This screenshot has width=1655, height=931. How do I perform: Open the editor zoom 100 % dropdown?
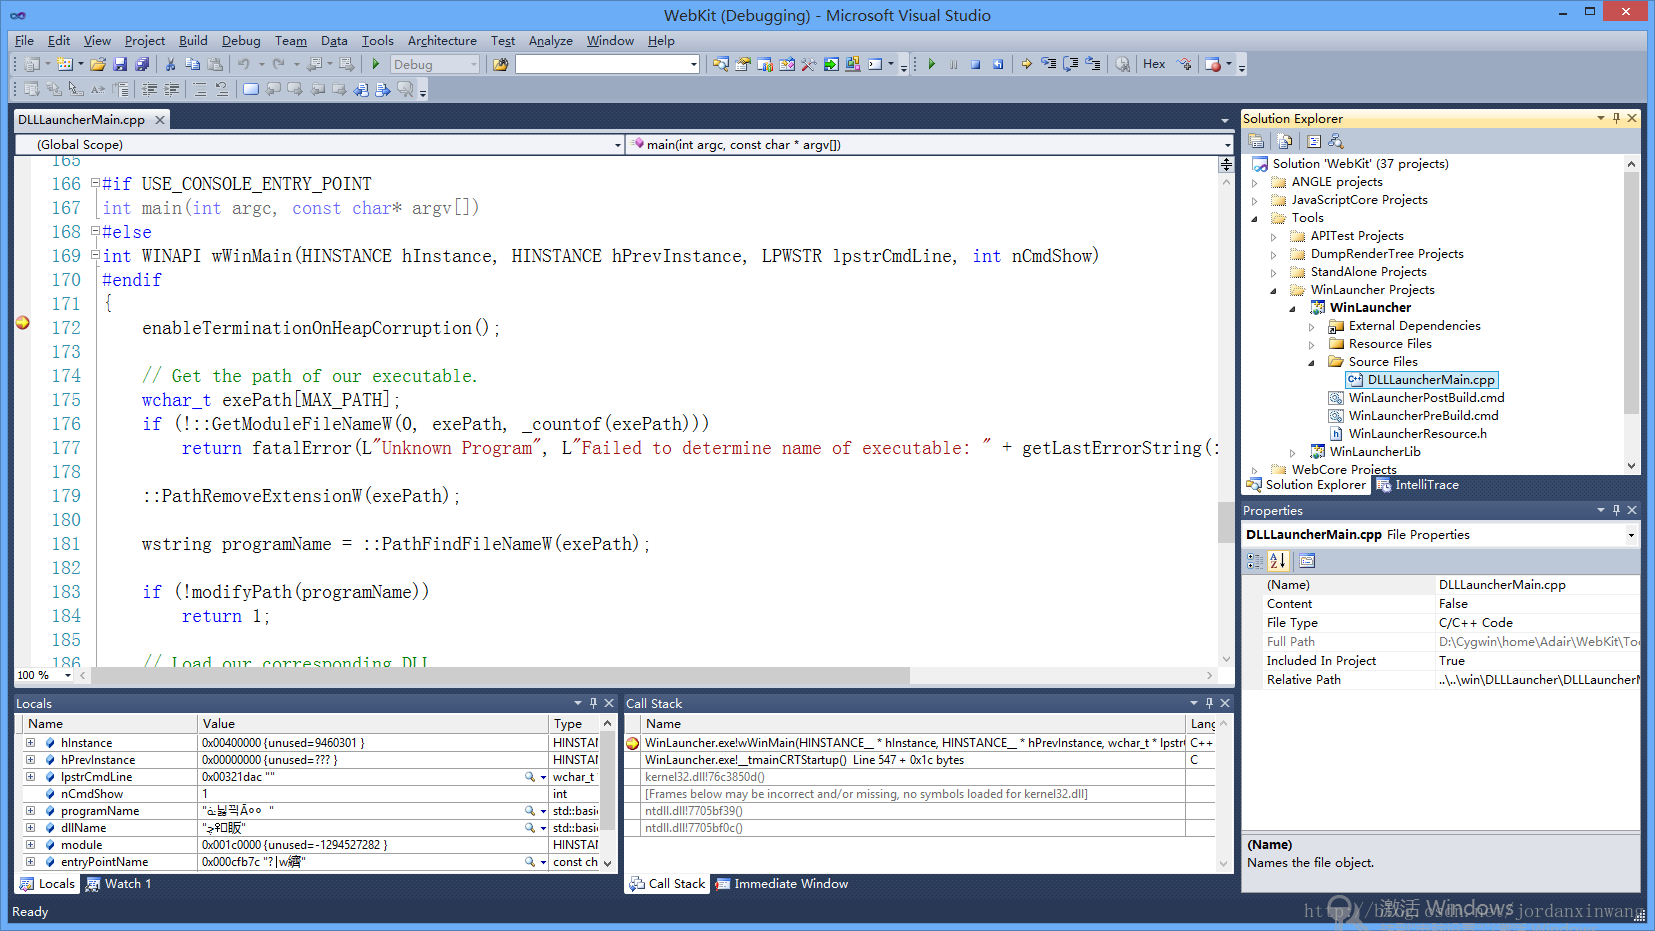[x=68, y=676]
